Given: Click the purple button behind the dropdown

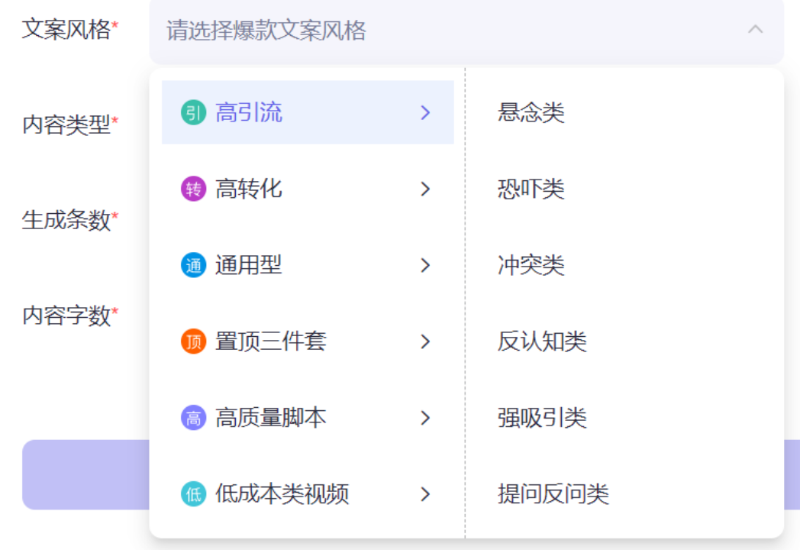Looking at the screenshot, I should coord(85,474).
